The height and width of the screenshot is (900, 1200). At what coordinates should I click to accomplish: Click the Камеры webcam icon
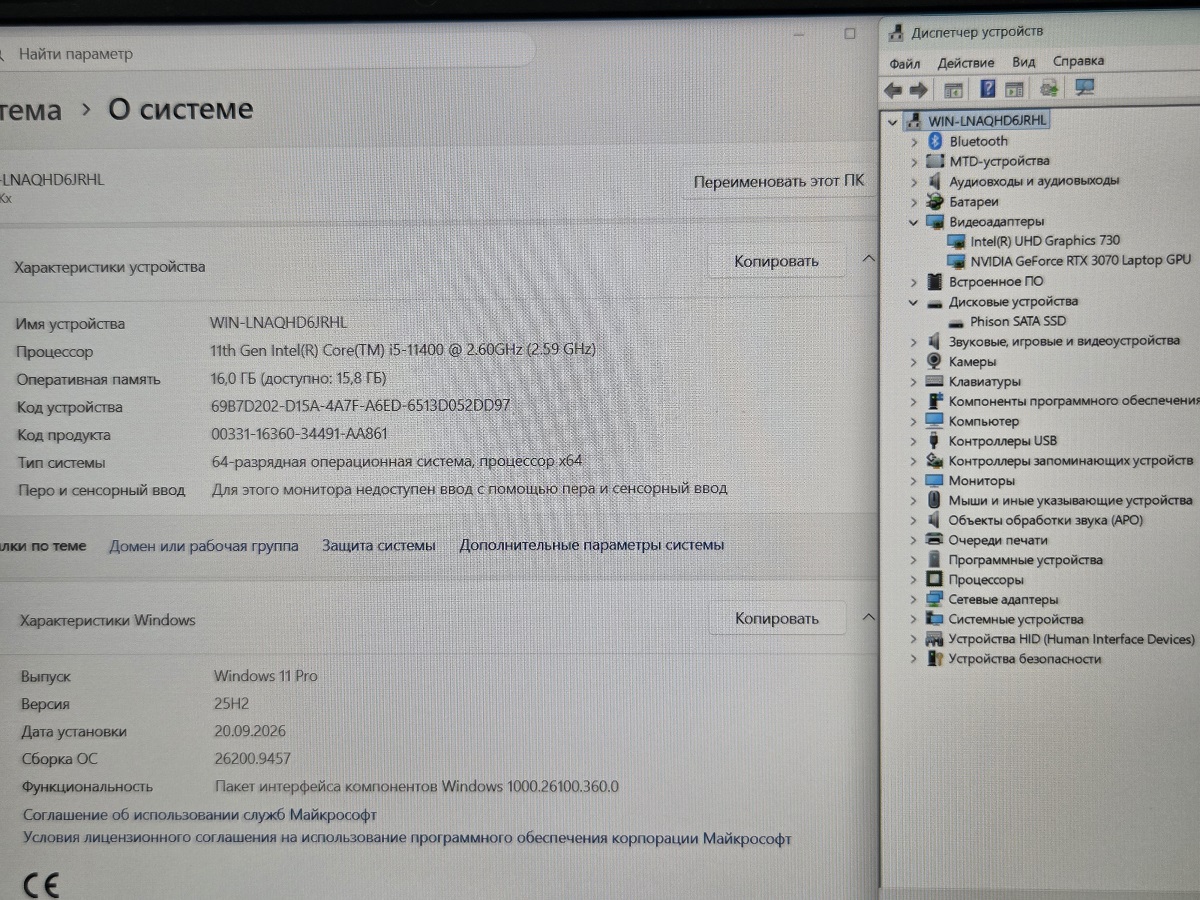(x=934, y=361)
